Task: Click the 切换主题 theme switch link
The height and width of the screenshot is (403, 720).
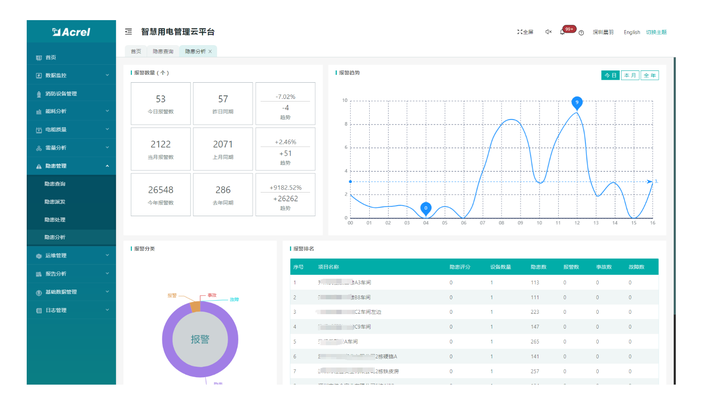Action: (656, 32)
